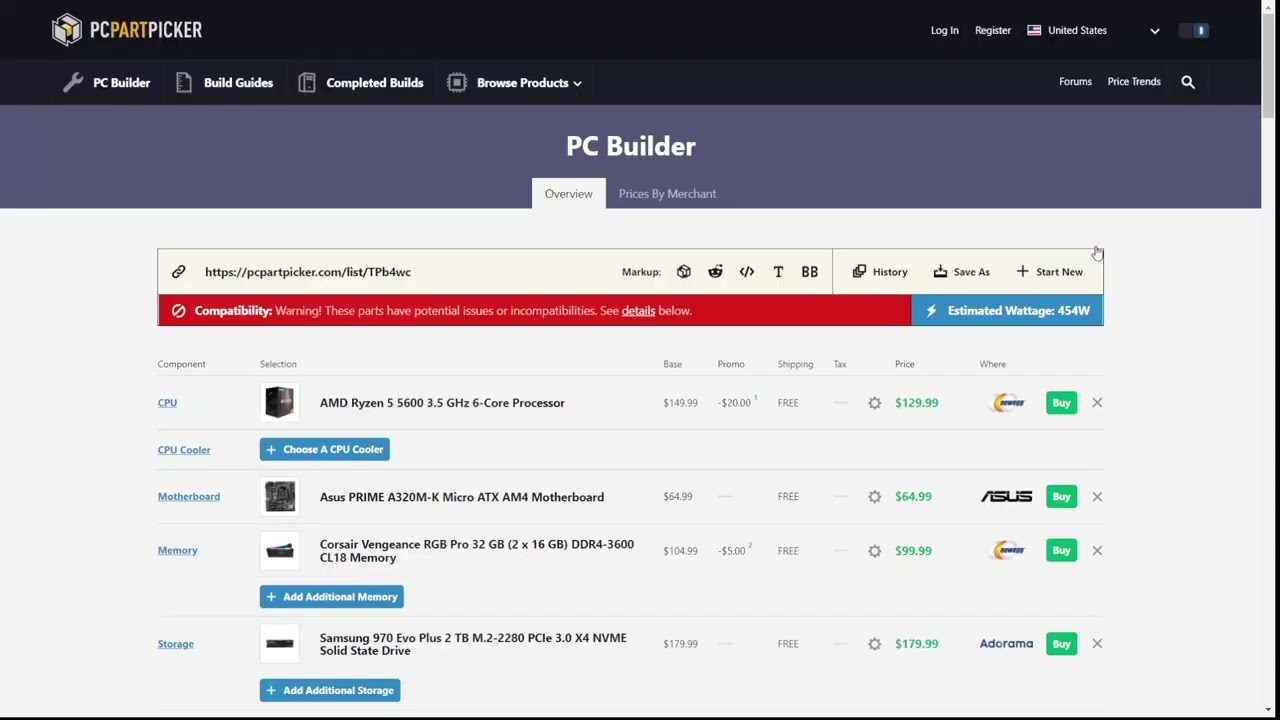The height and width of the screenshot is (720, 1280).
Task: Select the Overview tab
Action: pos(568,193)
